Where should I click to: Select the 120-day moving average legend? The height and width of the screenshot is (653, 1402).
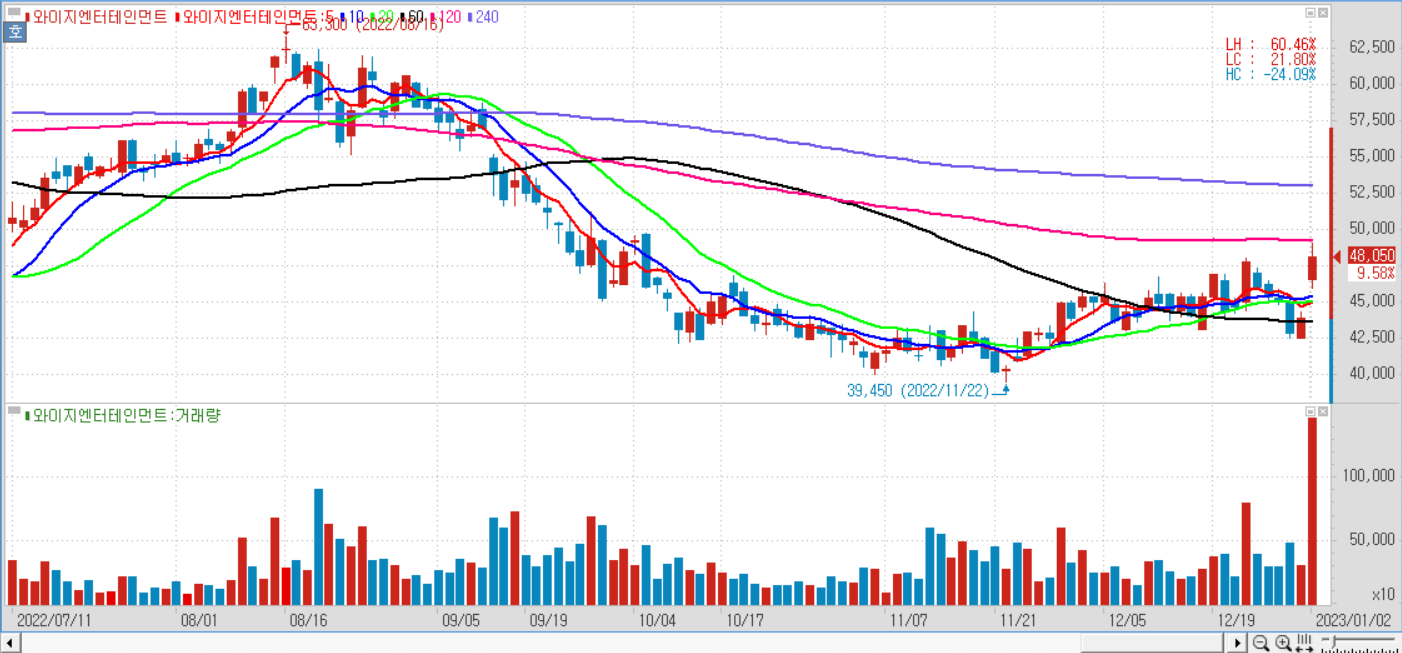pos(446,17)
